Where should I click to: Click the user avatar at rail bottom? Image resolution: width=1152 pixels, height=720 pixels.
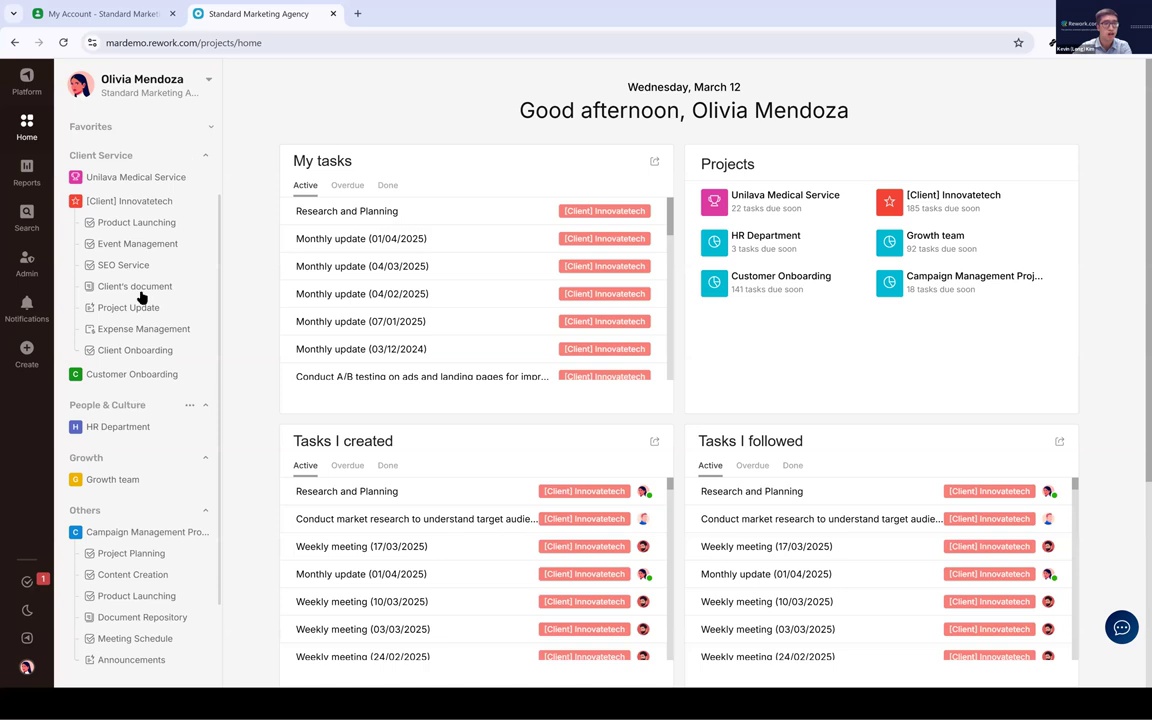pos(27,667)
